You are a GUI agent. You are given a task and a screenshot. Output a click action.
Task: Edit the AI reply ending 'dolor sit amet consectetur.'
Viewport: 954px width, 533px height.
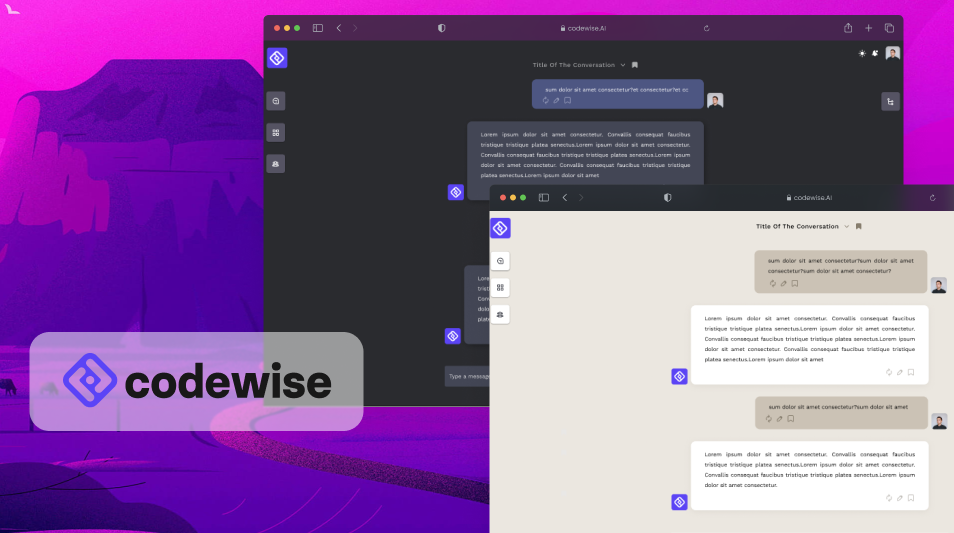pyautogui.click(x=900, y=498)
